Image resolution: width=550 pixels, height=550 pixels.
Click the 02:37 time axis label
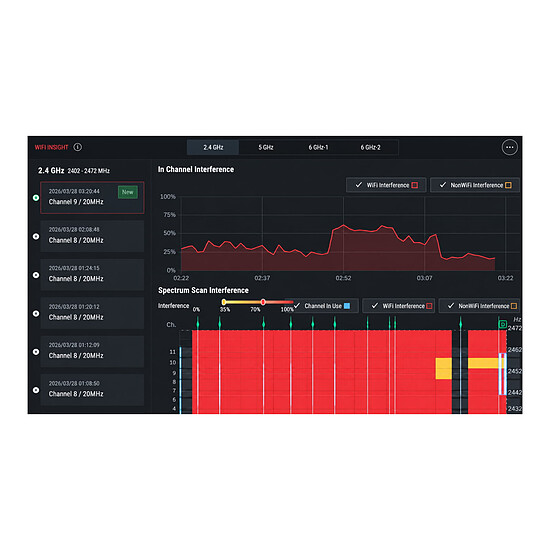tap(262, 278)
